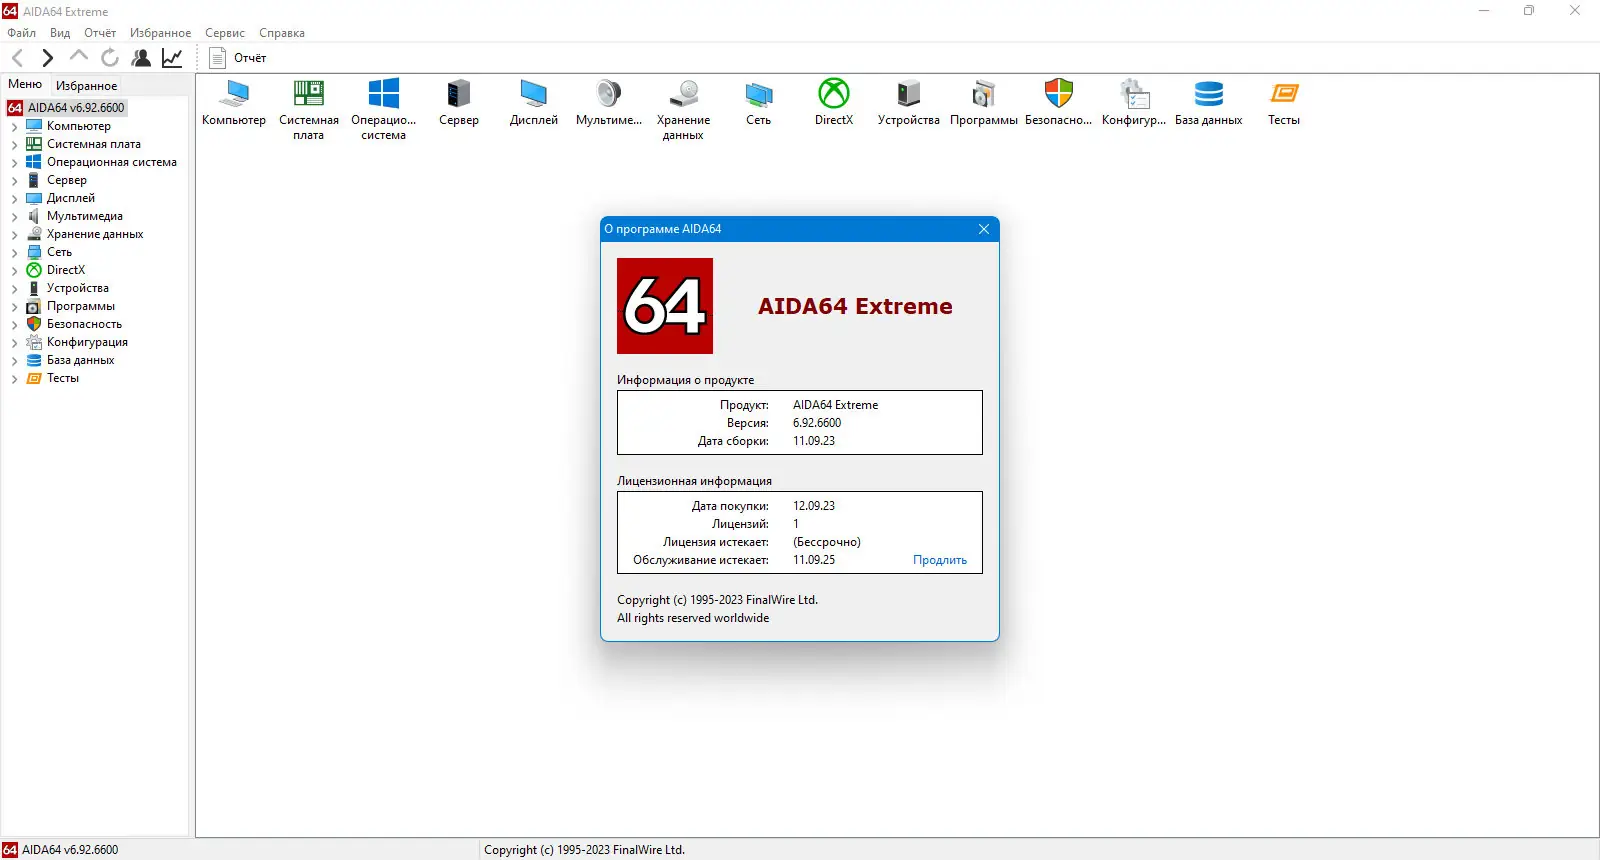Open the Устройства icon in main panel
Screen dimensions: 1600x860
(909, 102)
